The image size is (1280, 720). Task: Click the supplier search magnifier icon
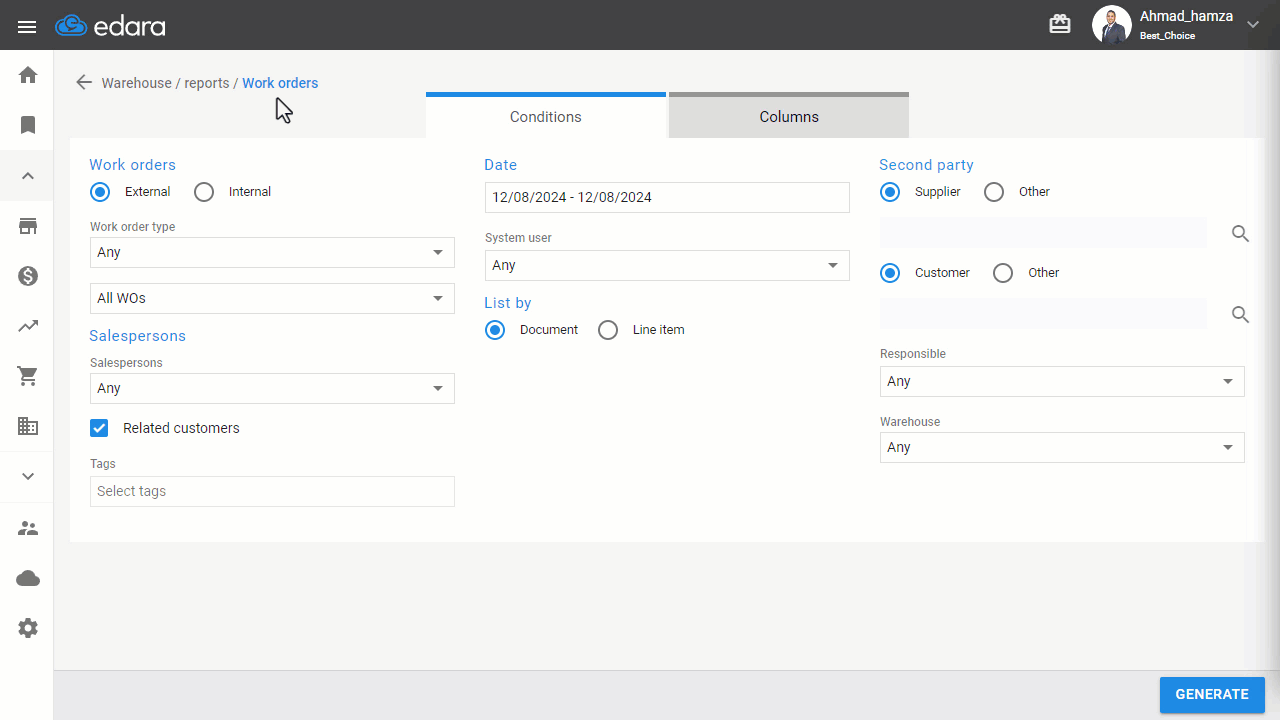point(1240,234)
